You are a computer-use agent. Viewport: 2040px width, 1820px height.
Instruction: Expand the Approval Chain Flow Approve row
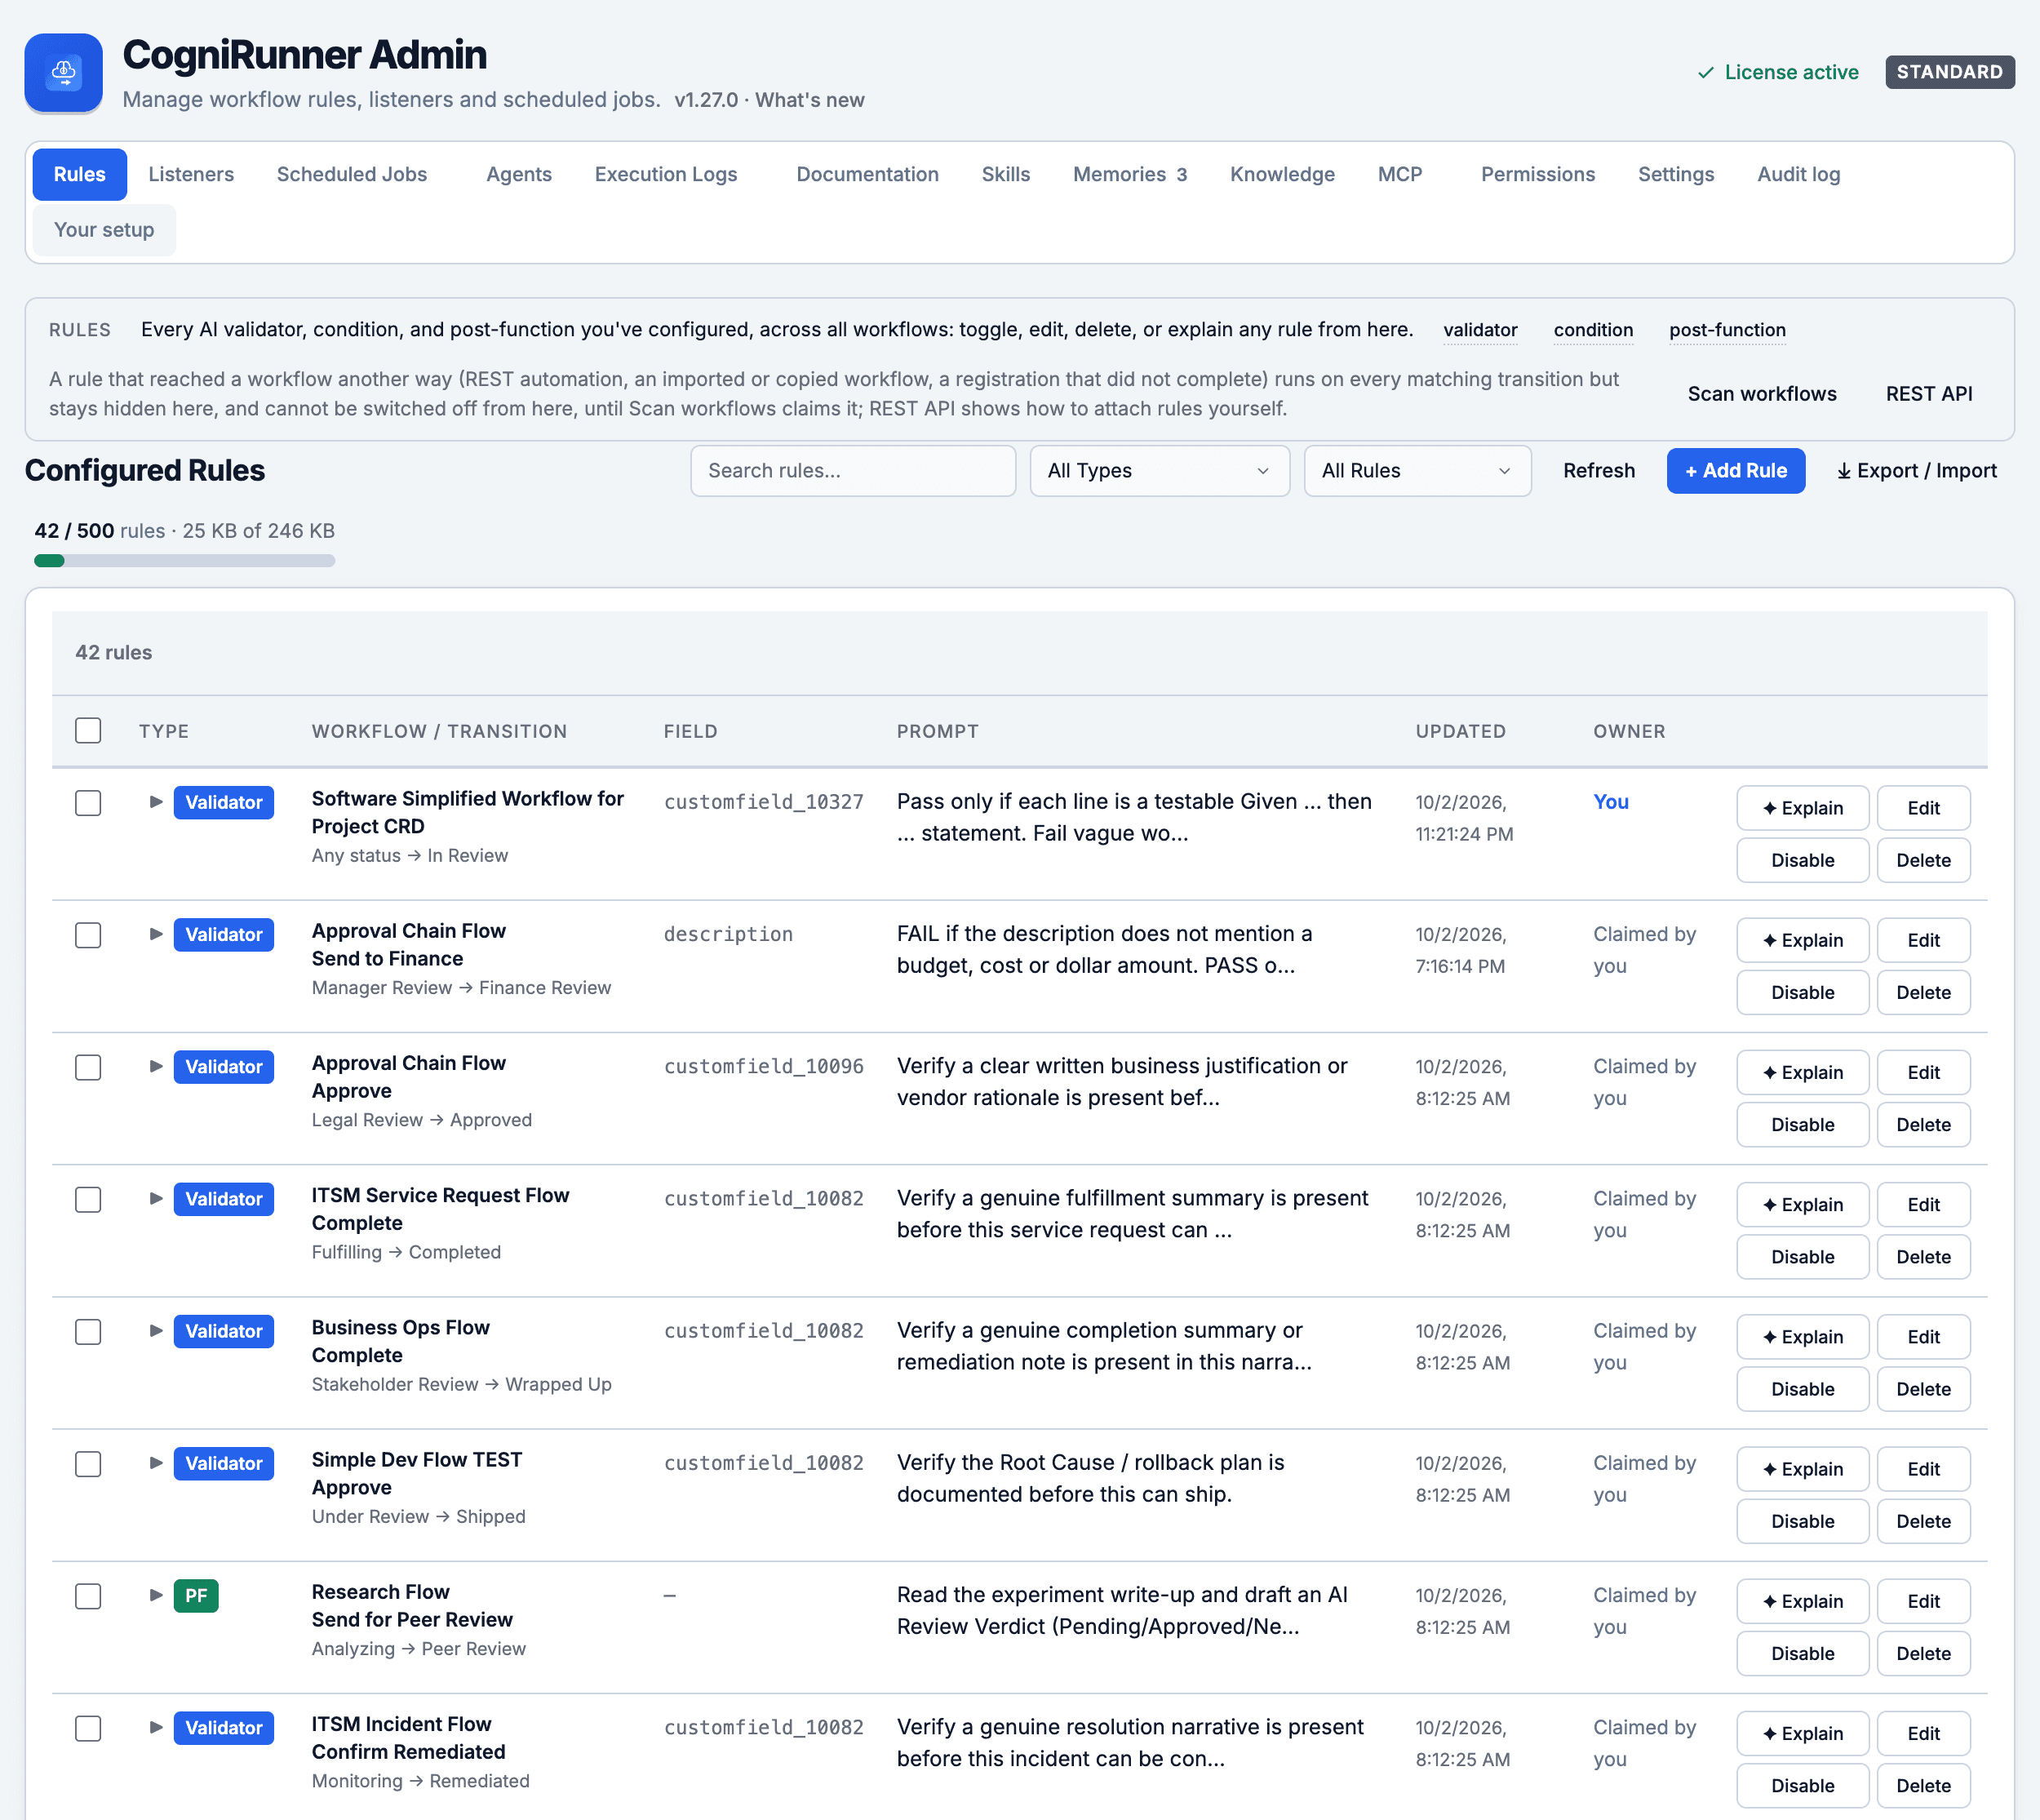pos(155,1066)
